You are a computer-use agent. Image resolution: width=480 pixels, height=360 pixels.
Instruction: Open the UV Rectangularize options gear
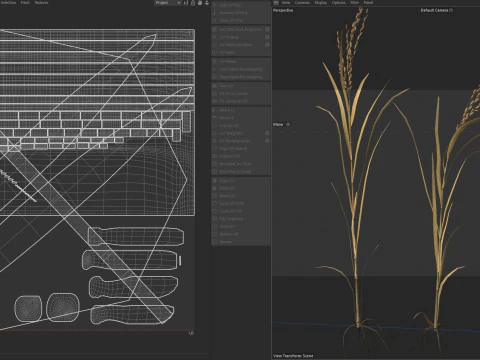click(x=267, y=141)
